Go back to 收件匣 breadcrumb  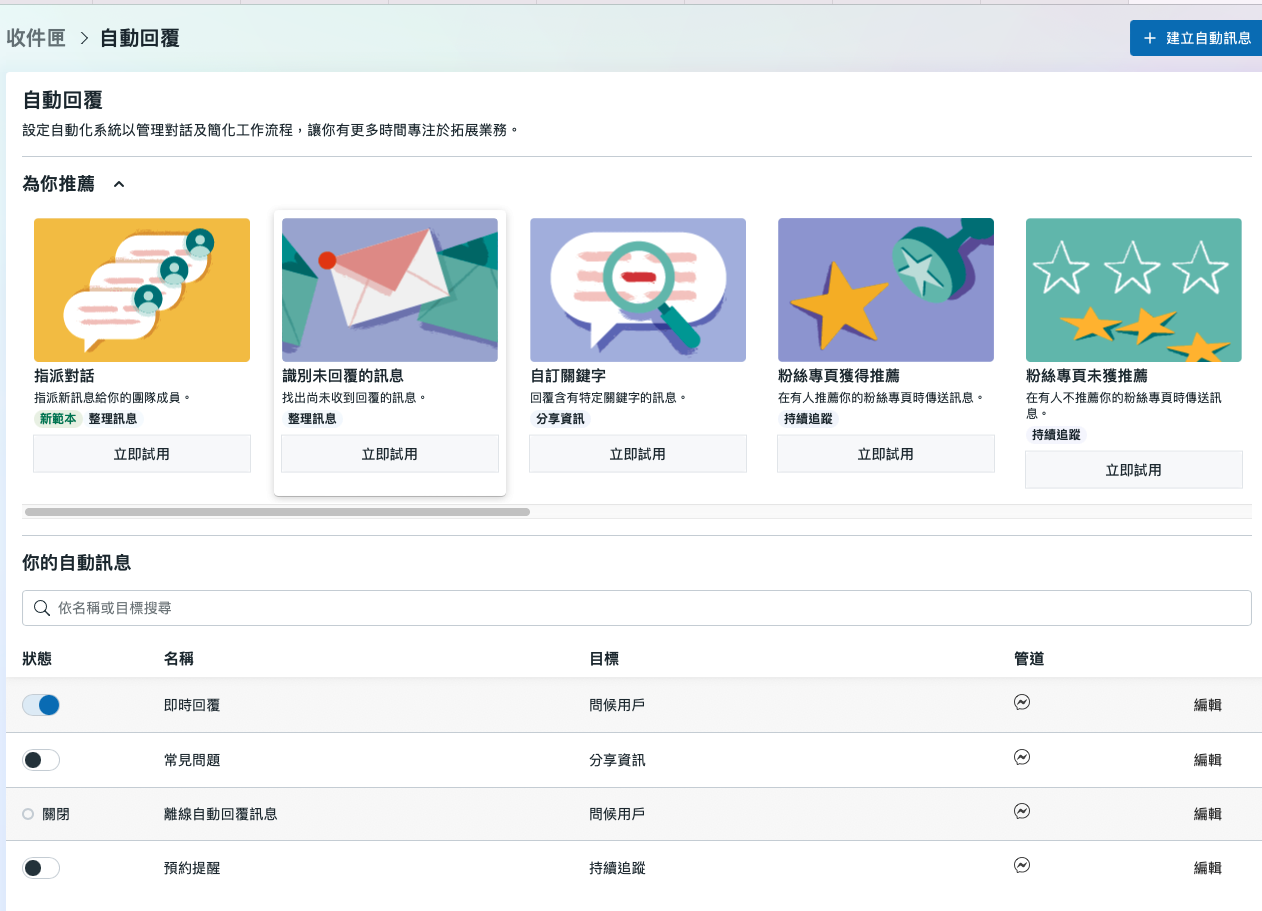pos(36,38)
